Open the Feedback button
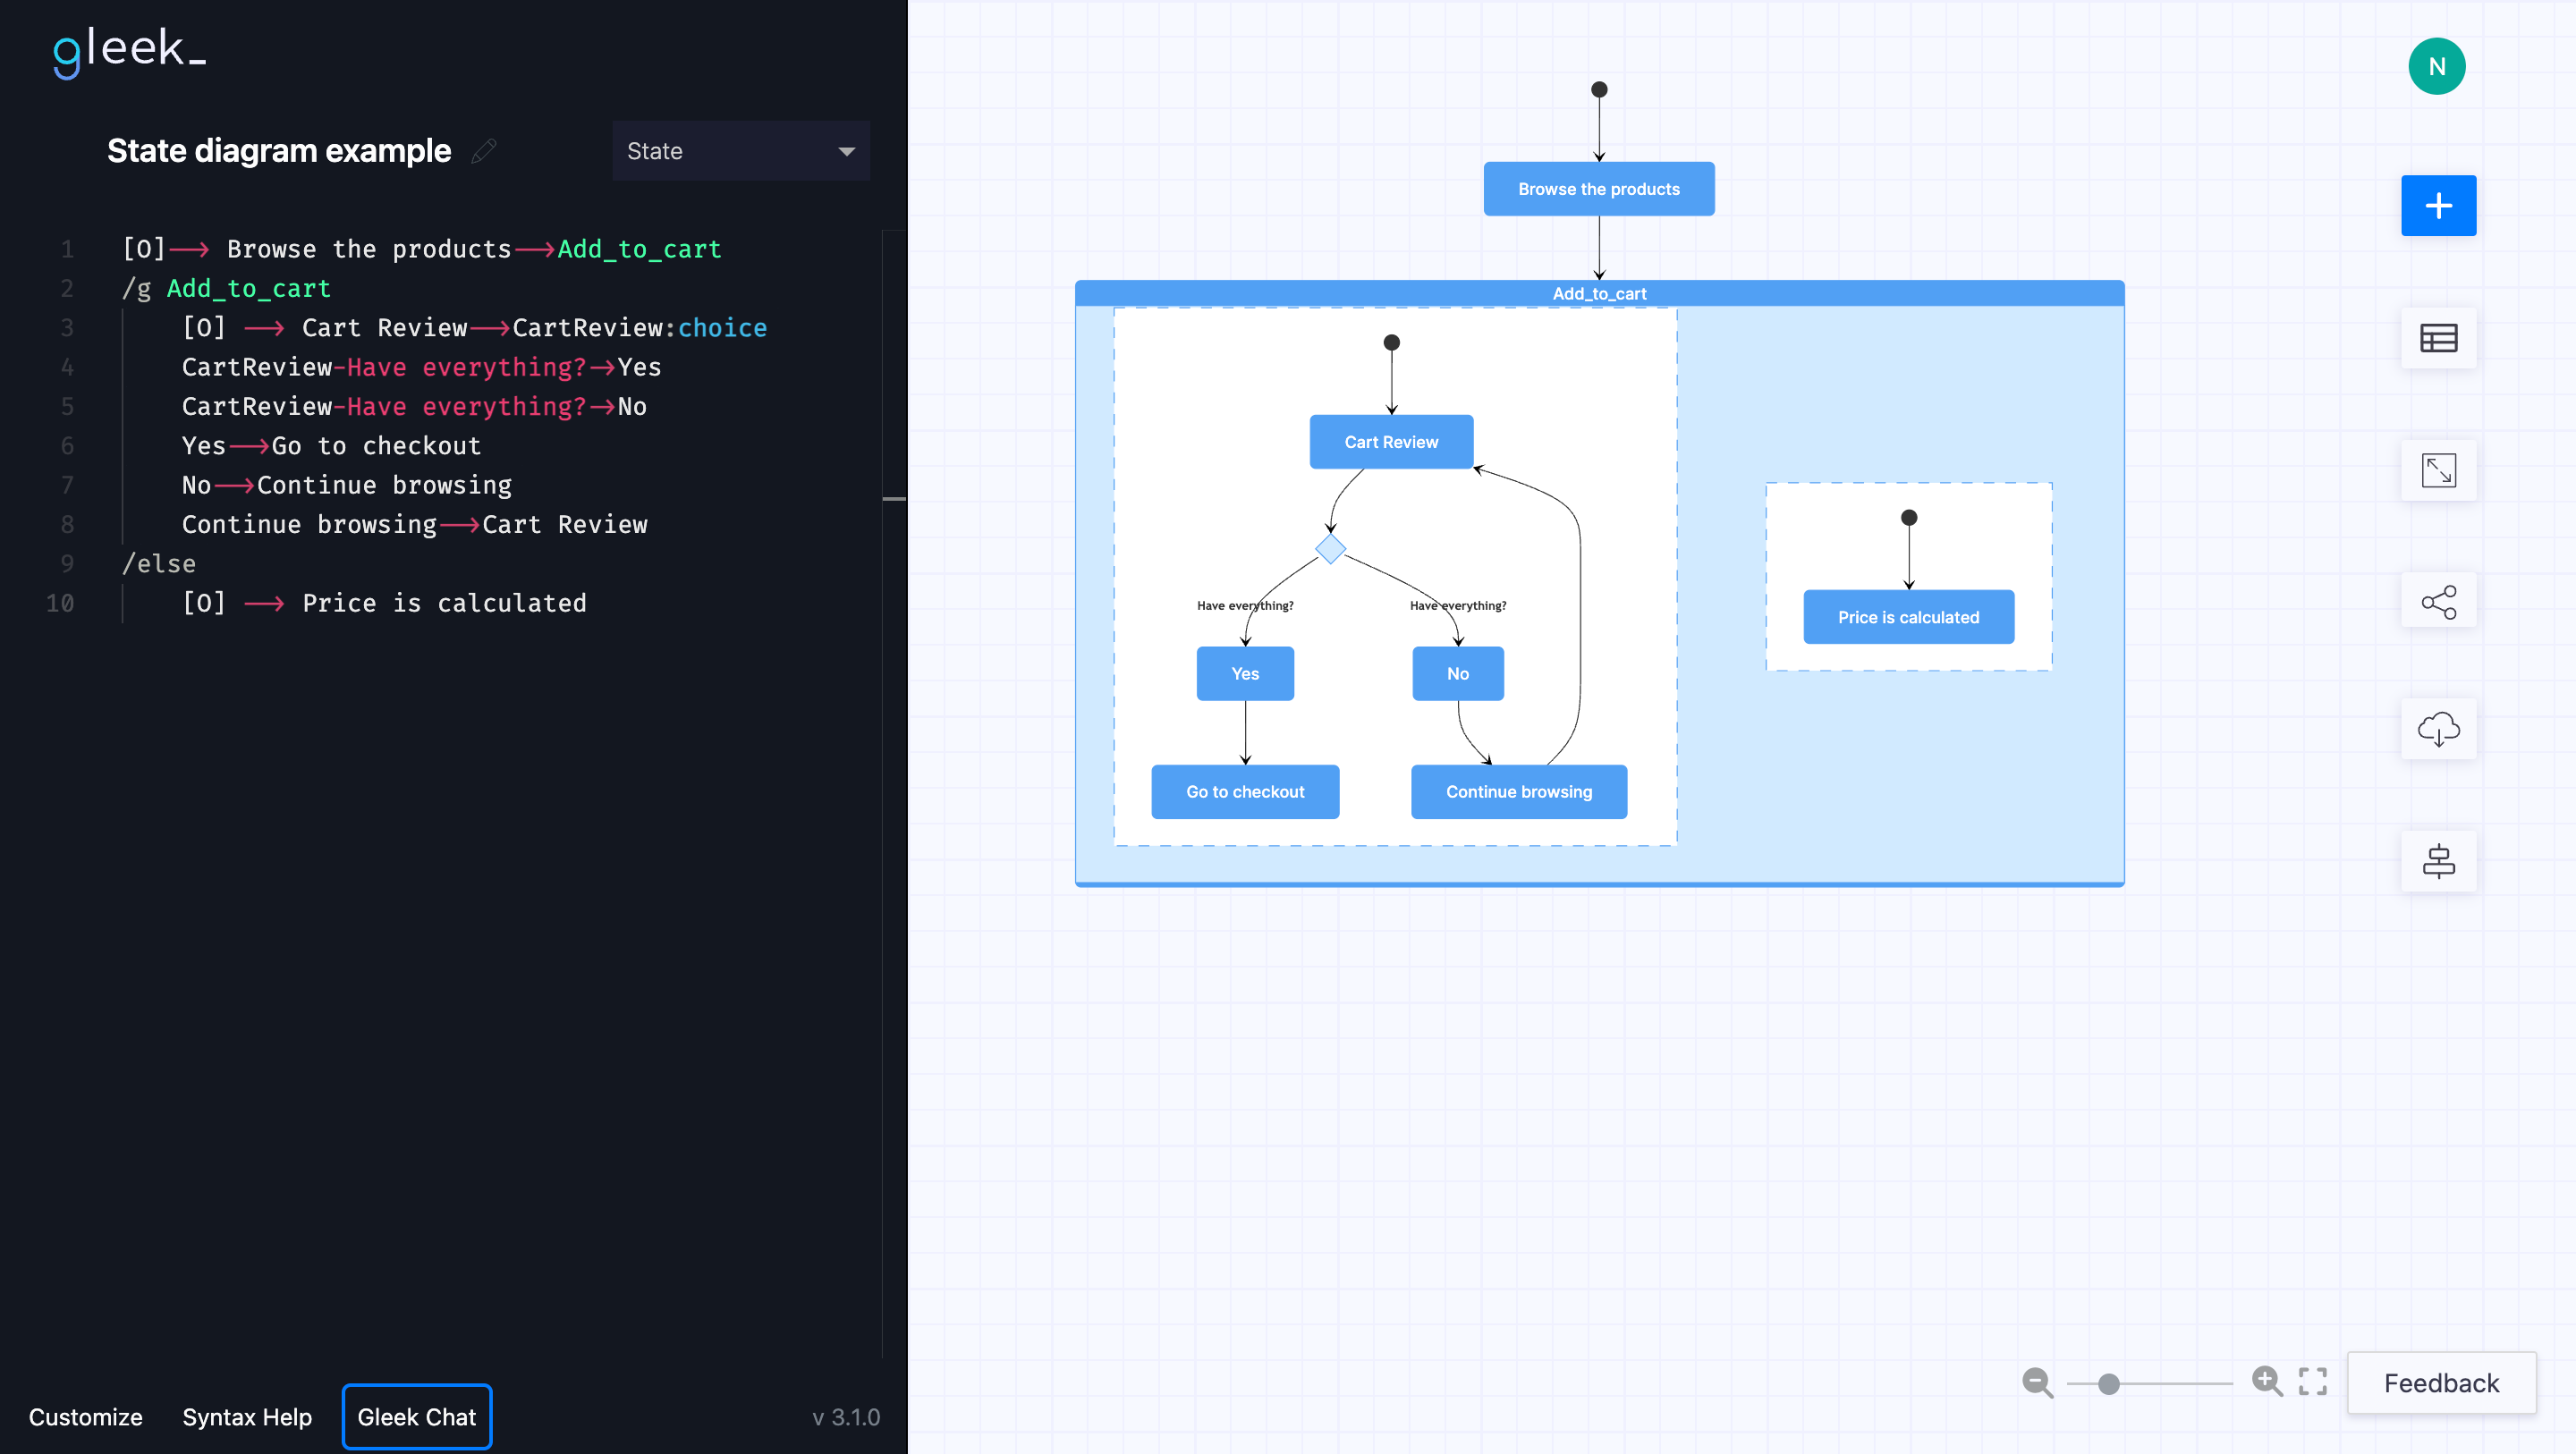 (2441, 1383)
